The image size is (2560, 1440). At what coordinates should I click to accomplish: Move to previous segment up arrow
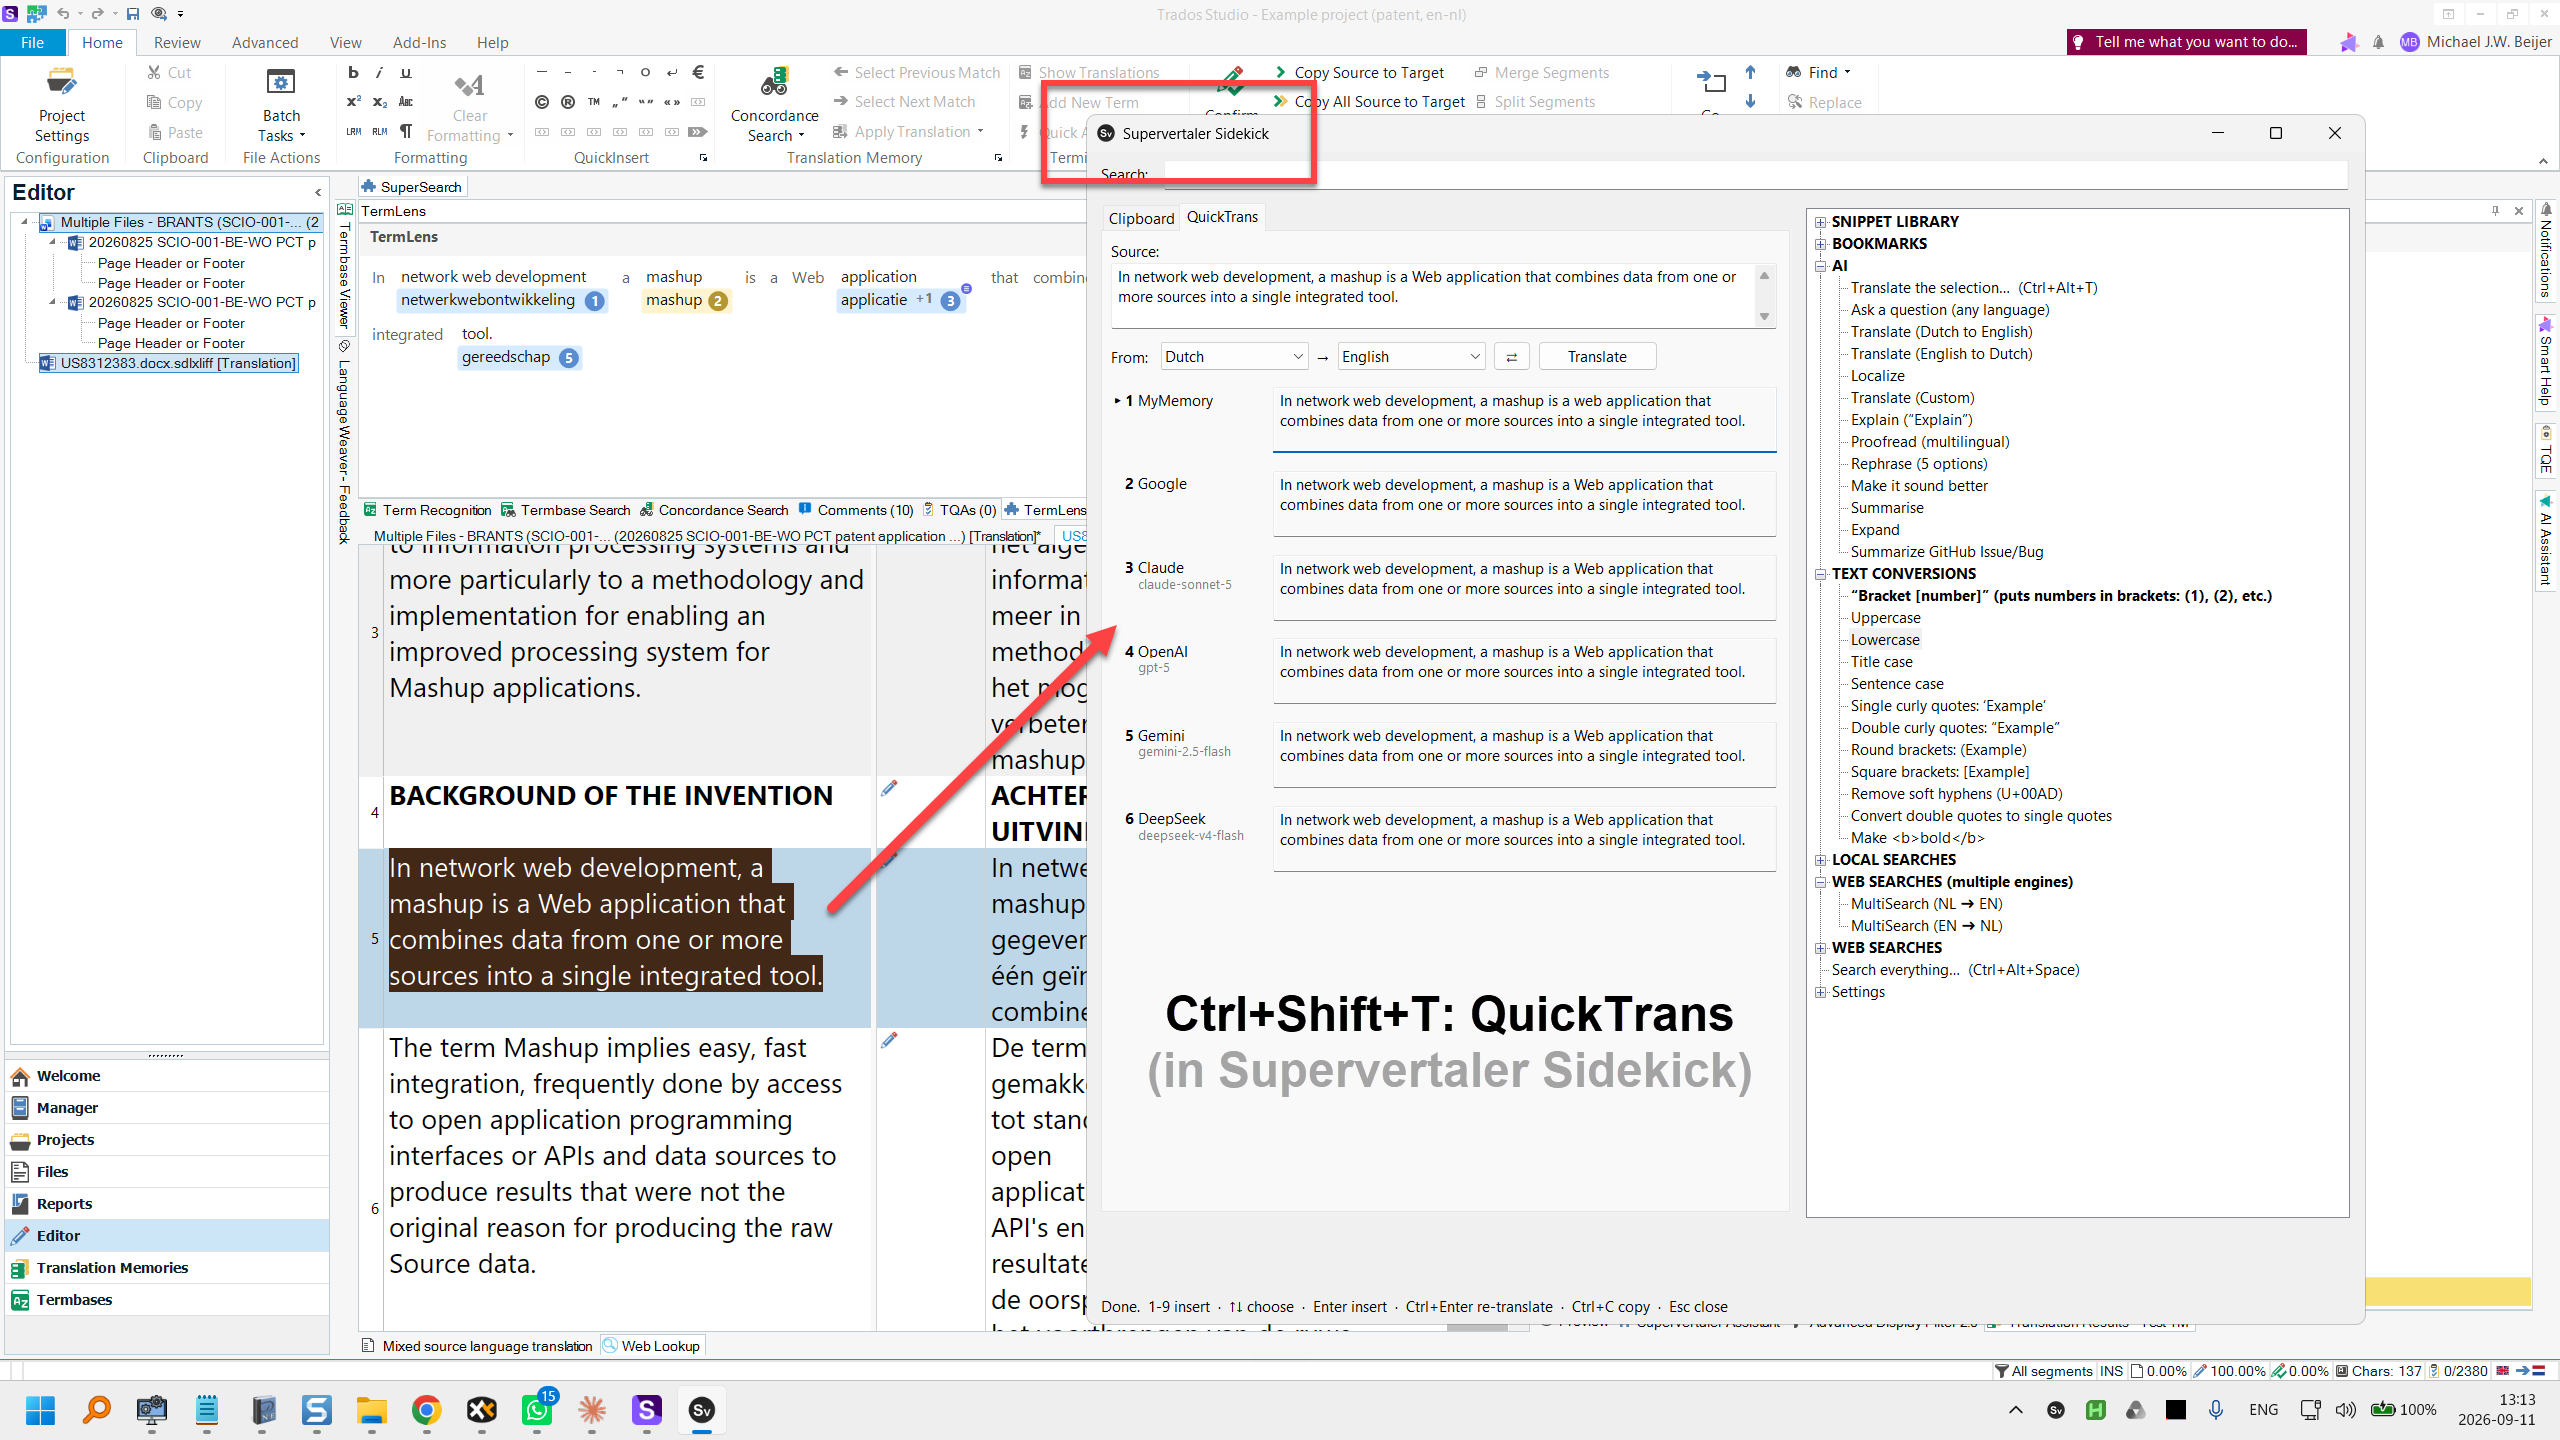(1750, 72)
